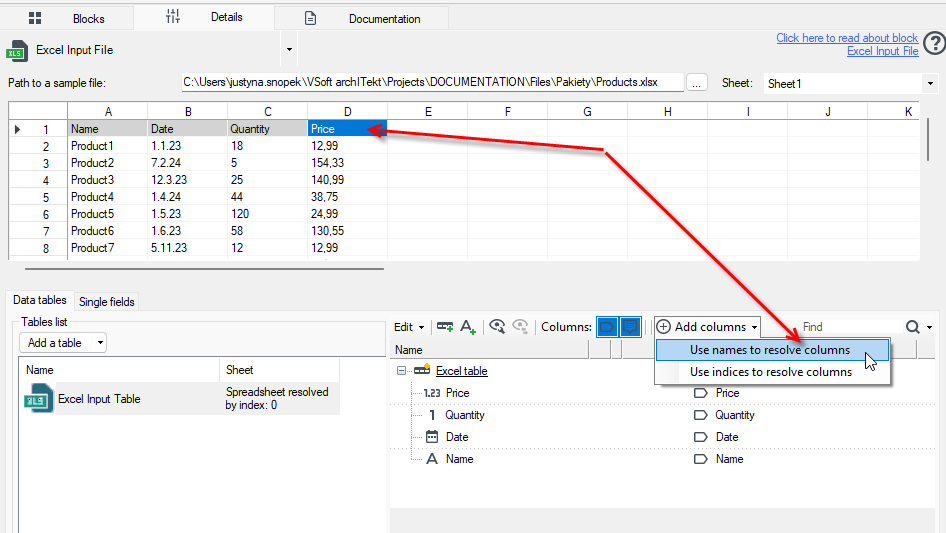Screen dimensions: 946x533
Task: Click 'Spreadsheet resolved by index: 0' cell
Action: 279,398
